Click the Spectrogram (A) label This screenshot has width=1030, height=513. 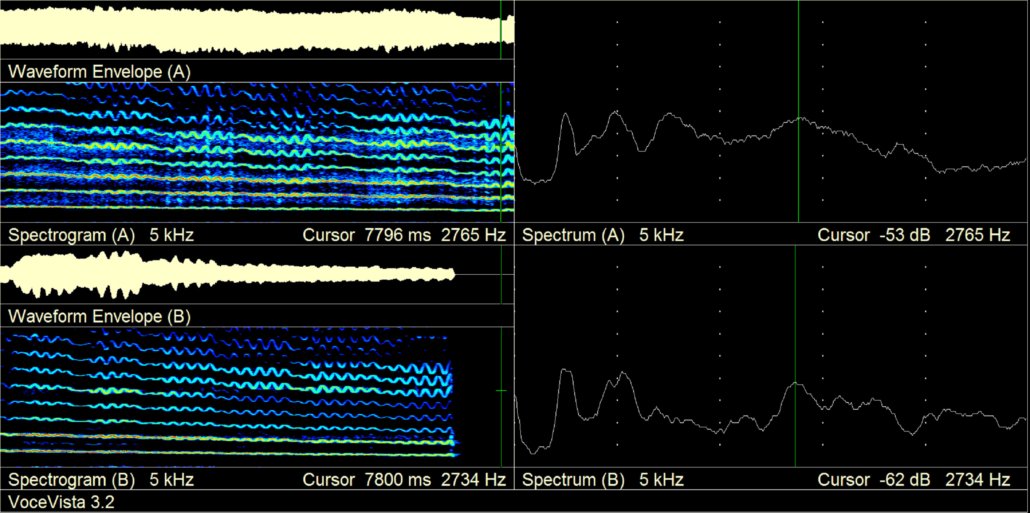72,234
